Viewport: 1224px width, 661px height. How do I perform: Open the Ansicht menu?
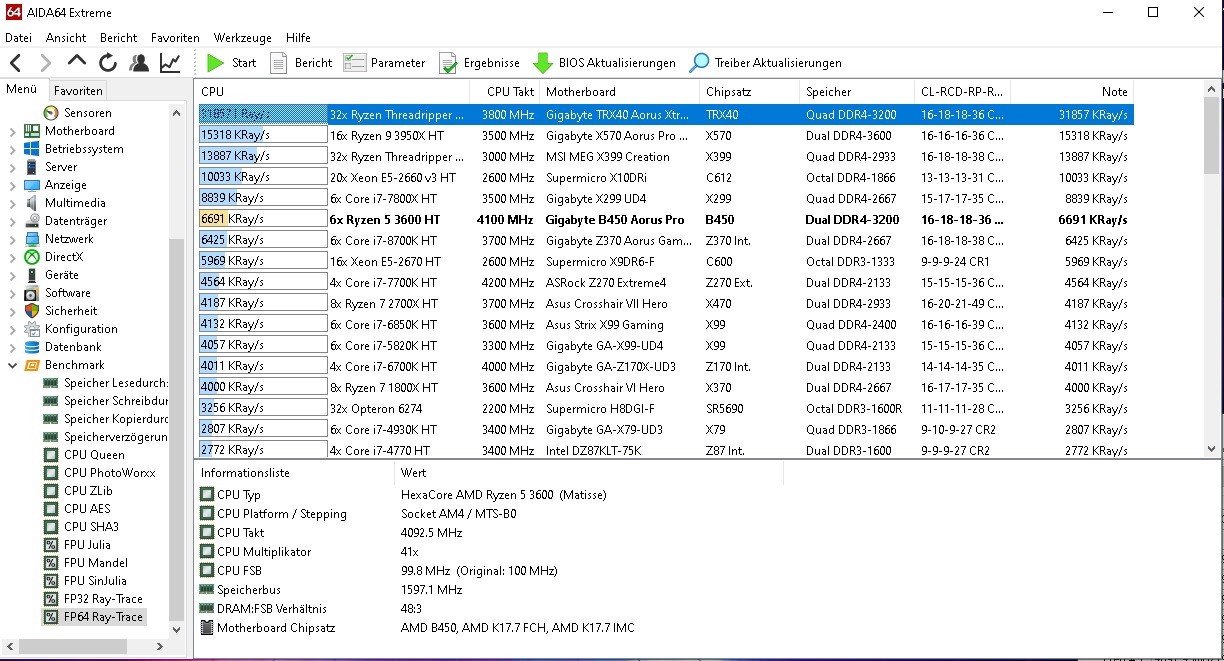tap(66, 38)
